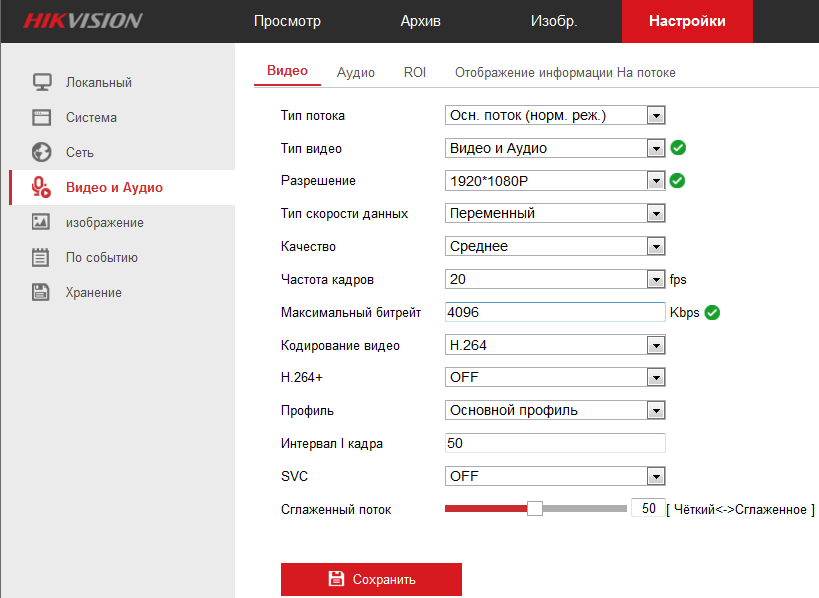The height and width of the screenshot is (598, 819).
Task: Open the Тип потока dropdown
Action: click(555, 116)
